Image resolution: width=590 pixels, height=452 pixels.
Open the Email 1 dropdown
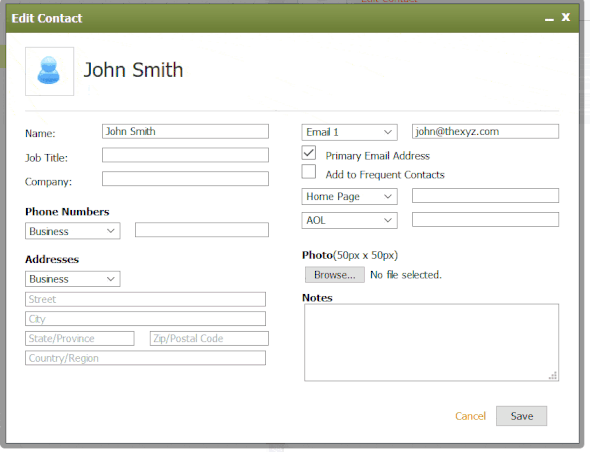tap(349, 132)
